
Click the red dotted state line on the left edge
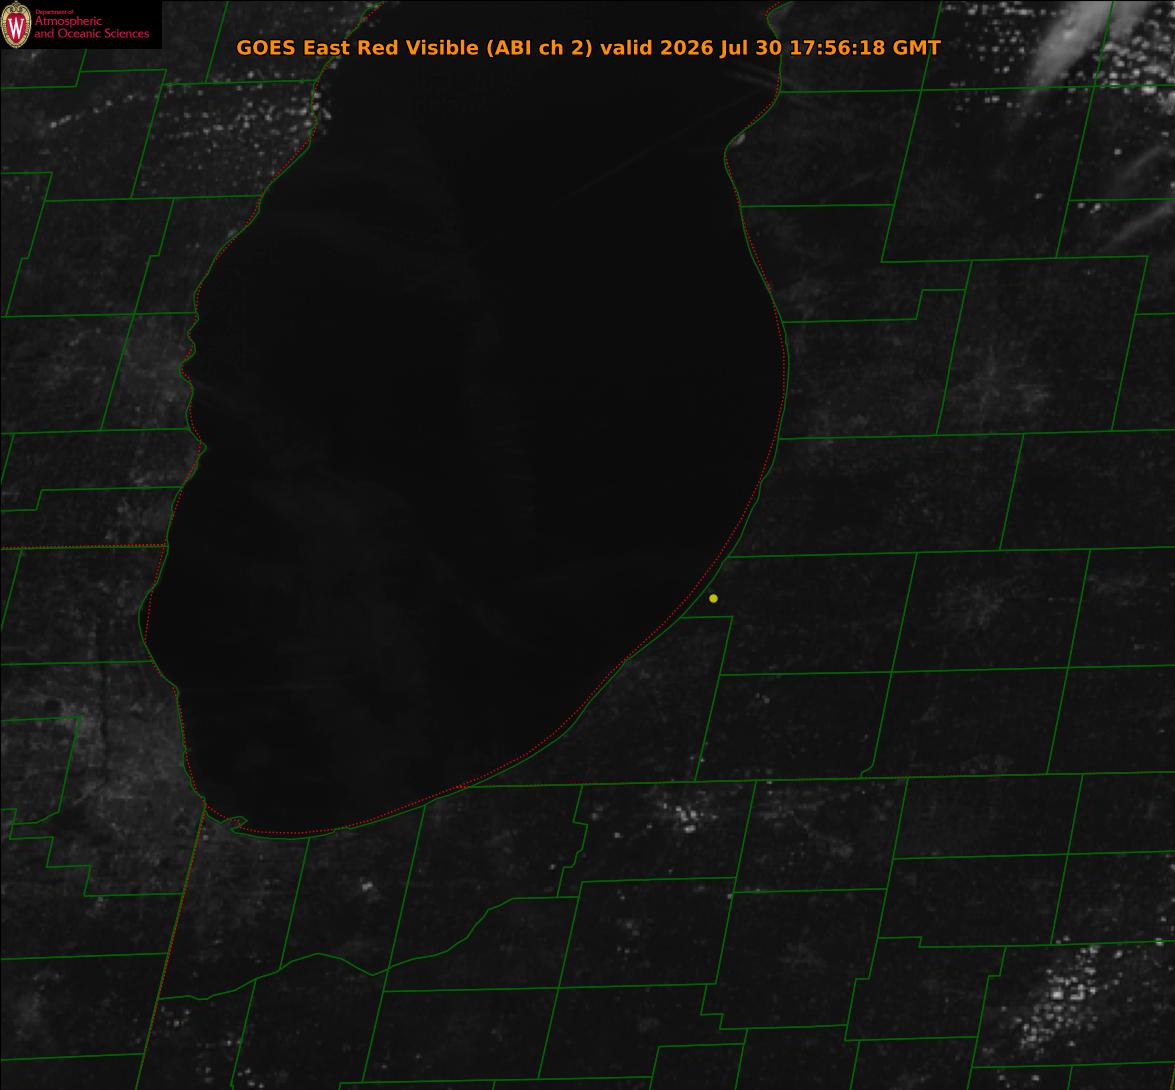(82, 547)
